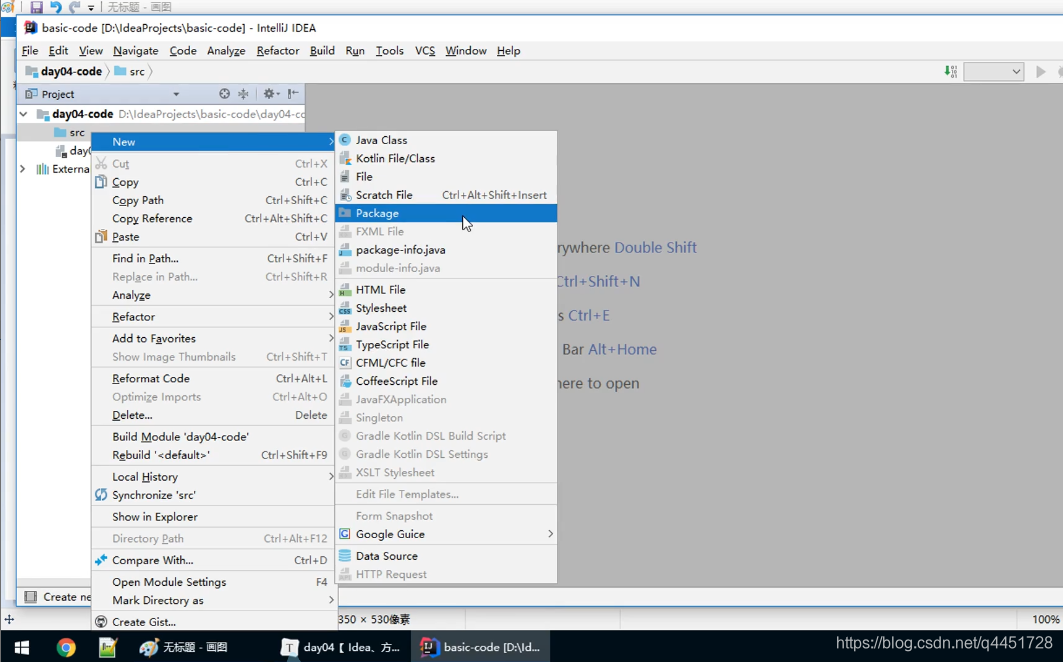The width and height of the screenshot is (1063, 662).
Task: Open Project panel settings gear
Action: pos(271,94)
